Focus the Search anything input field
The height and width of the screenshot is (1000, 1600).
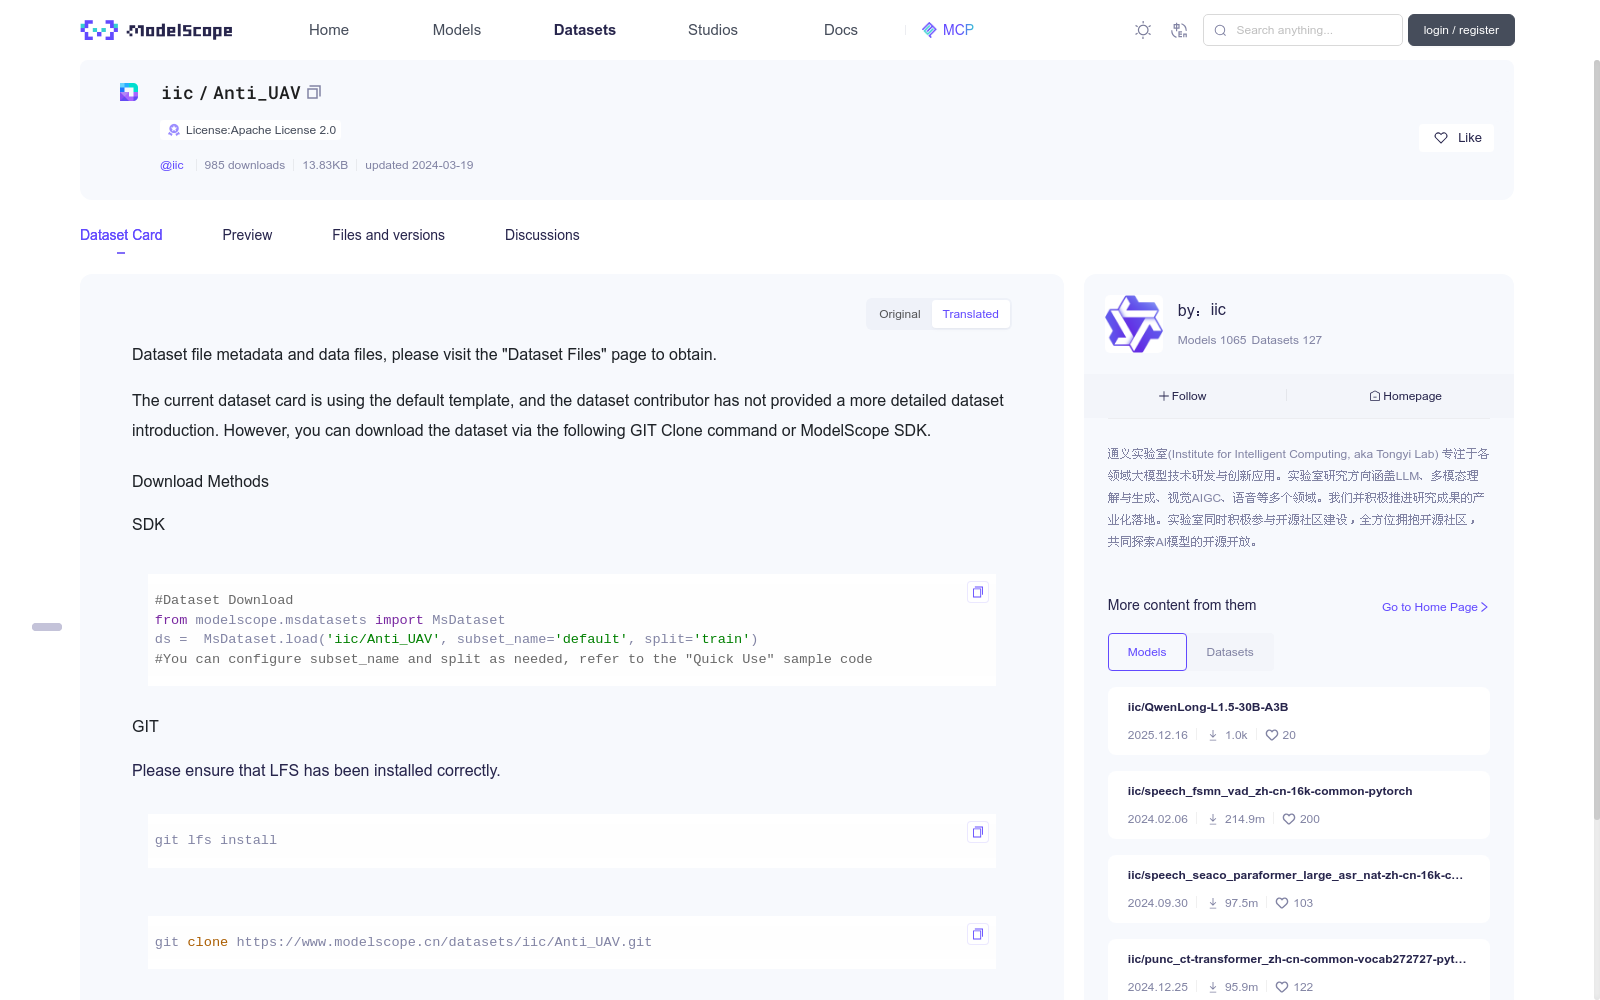1303,30
